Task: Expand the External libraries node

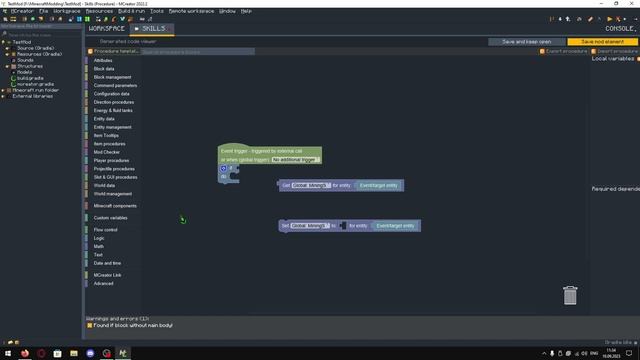Action: click(3, 96)
